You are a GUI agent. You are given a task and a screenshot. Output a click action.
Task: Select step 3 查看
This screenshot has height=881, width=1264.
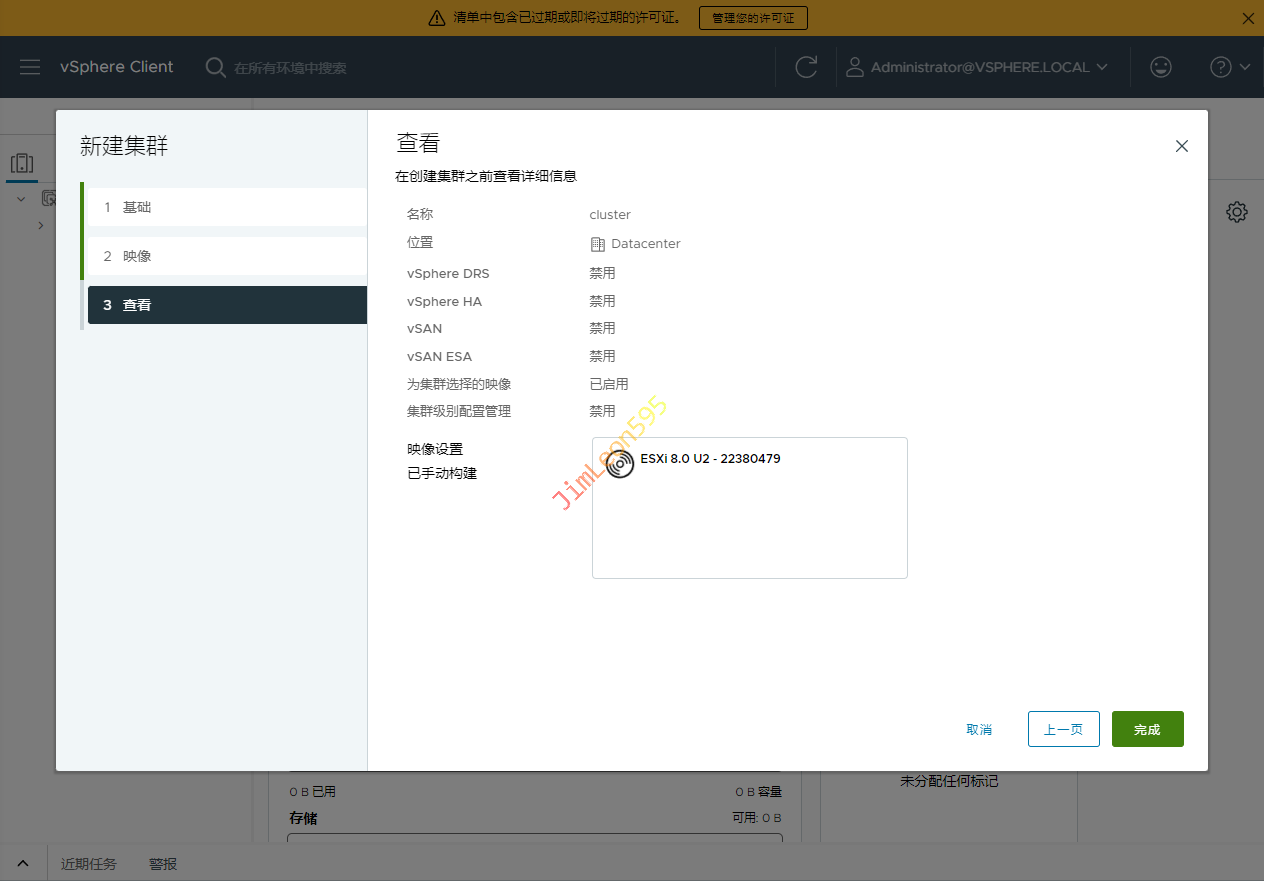pyautogui.click(x=226, y=305)
